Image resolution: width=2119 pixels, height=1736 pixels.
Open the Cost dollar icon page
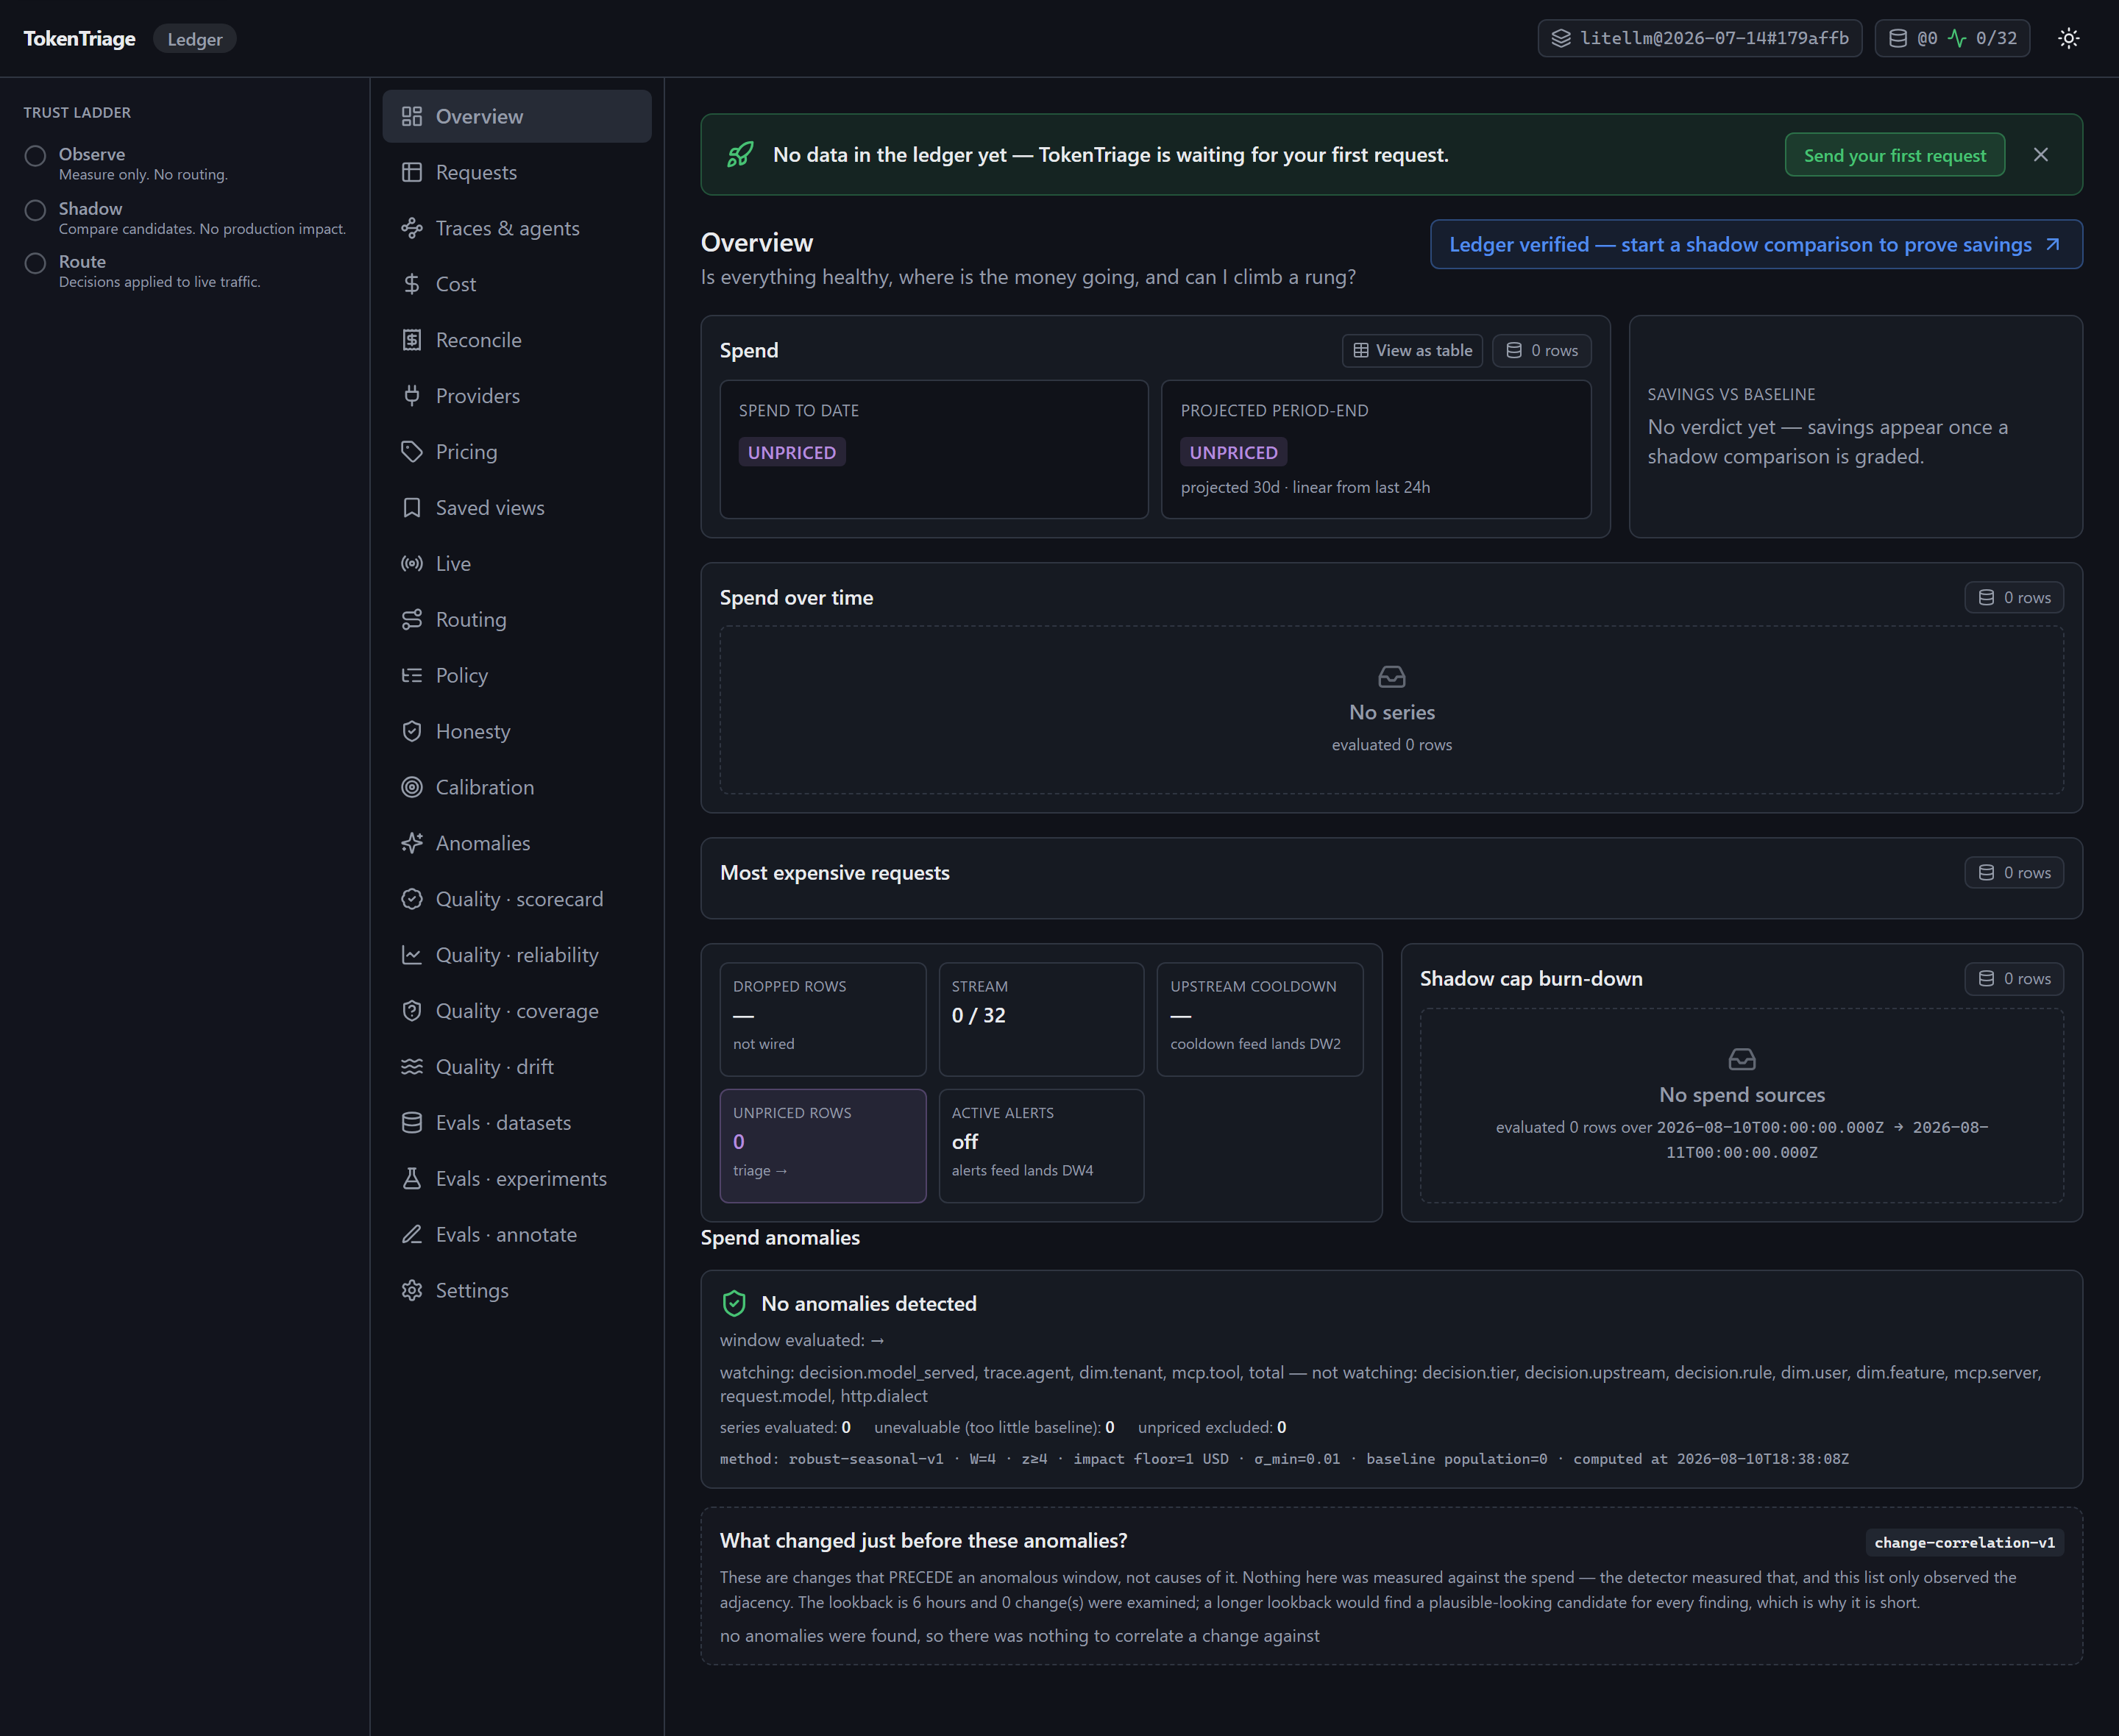(411, 284)
